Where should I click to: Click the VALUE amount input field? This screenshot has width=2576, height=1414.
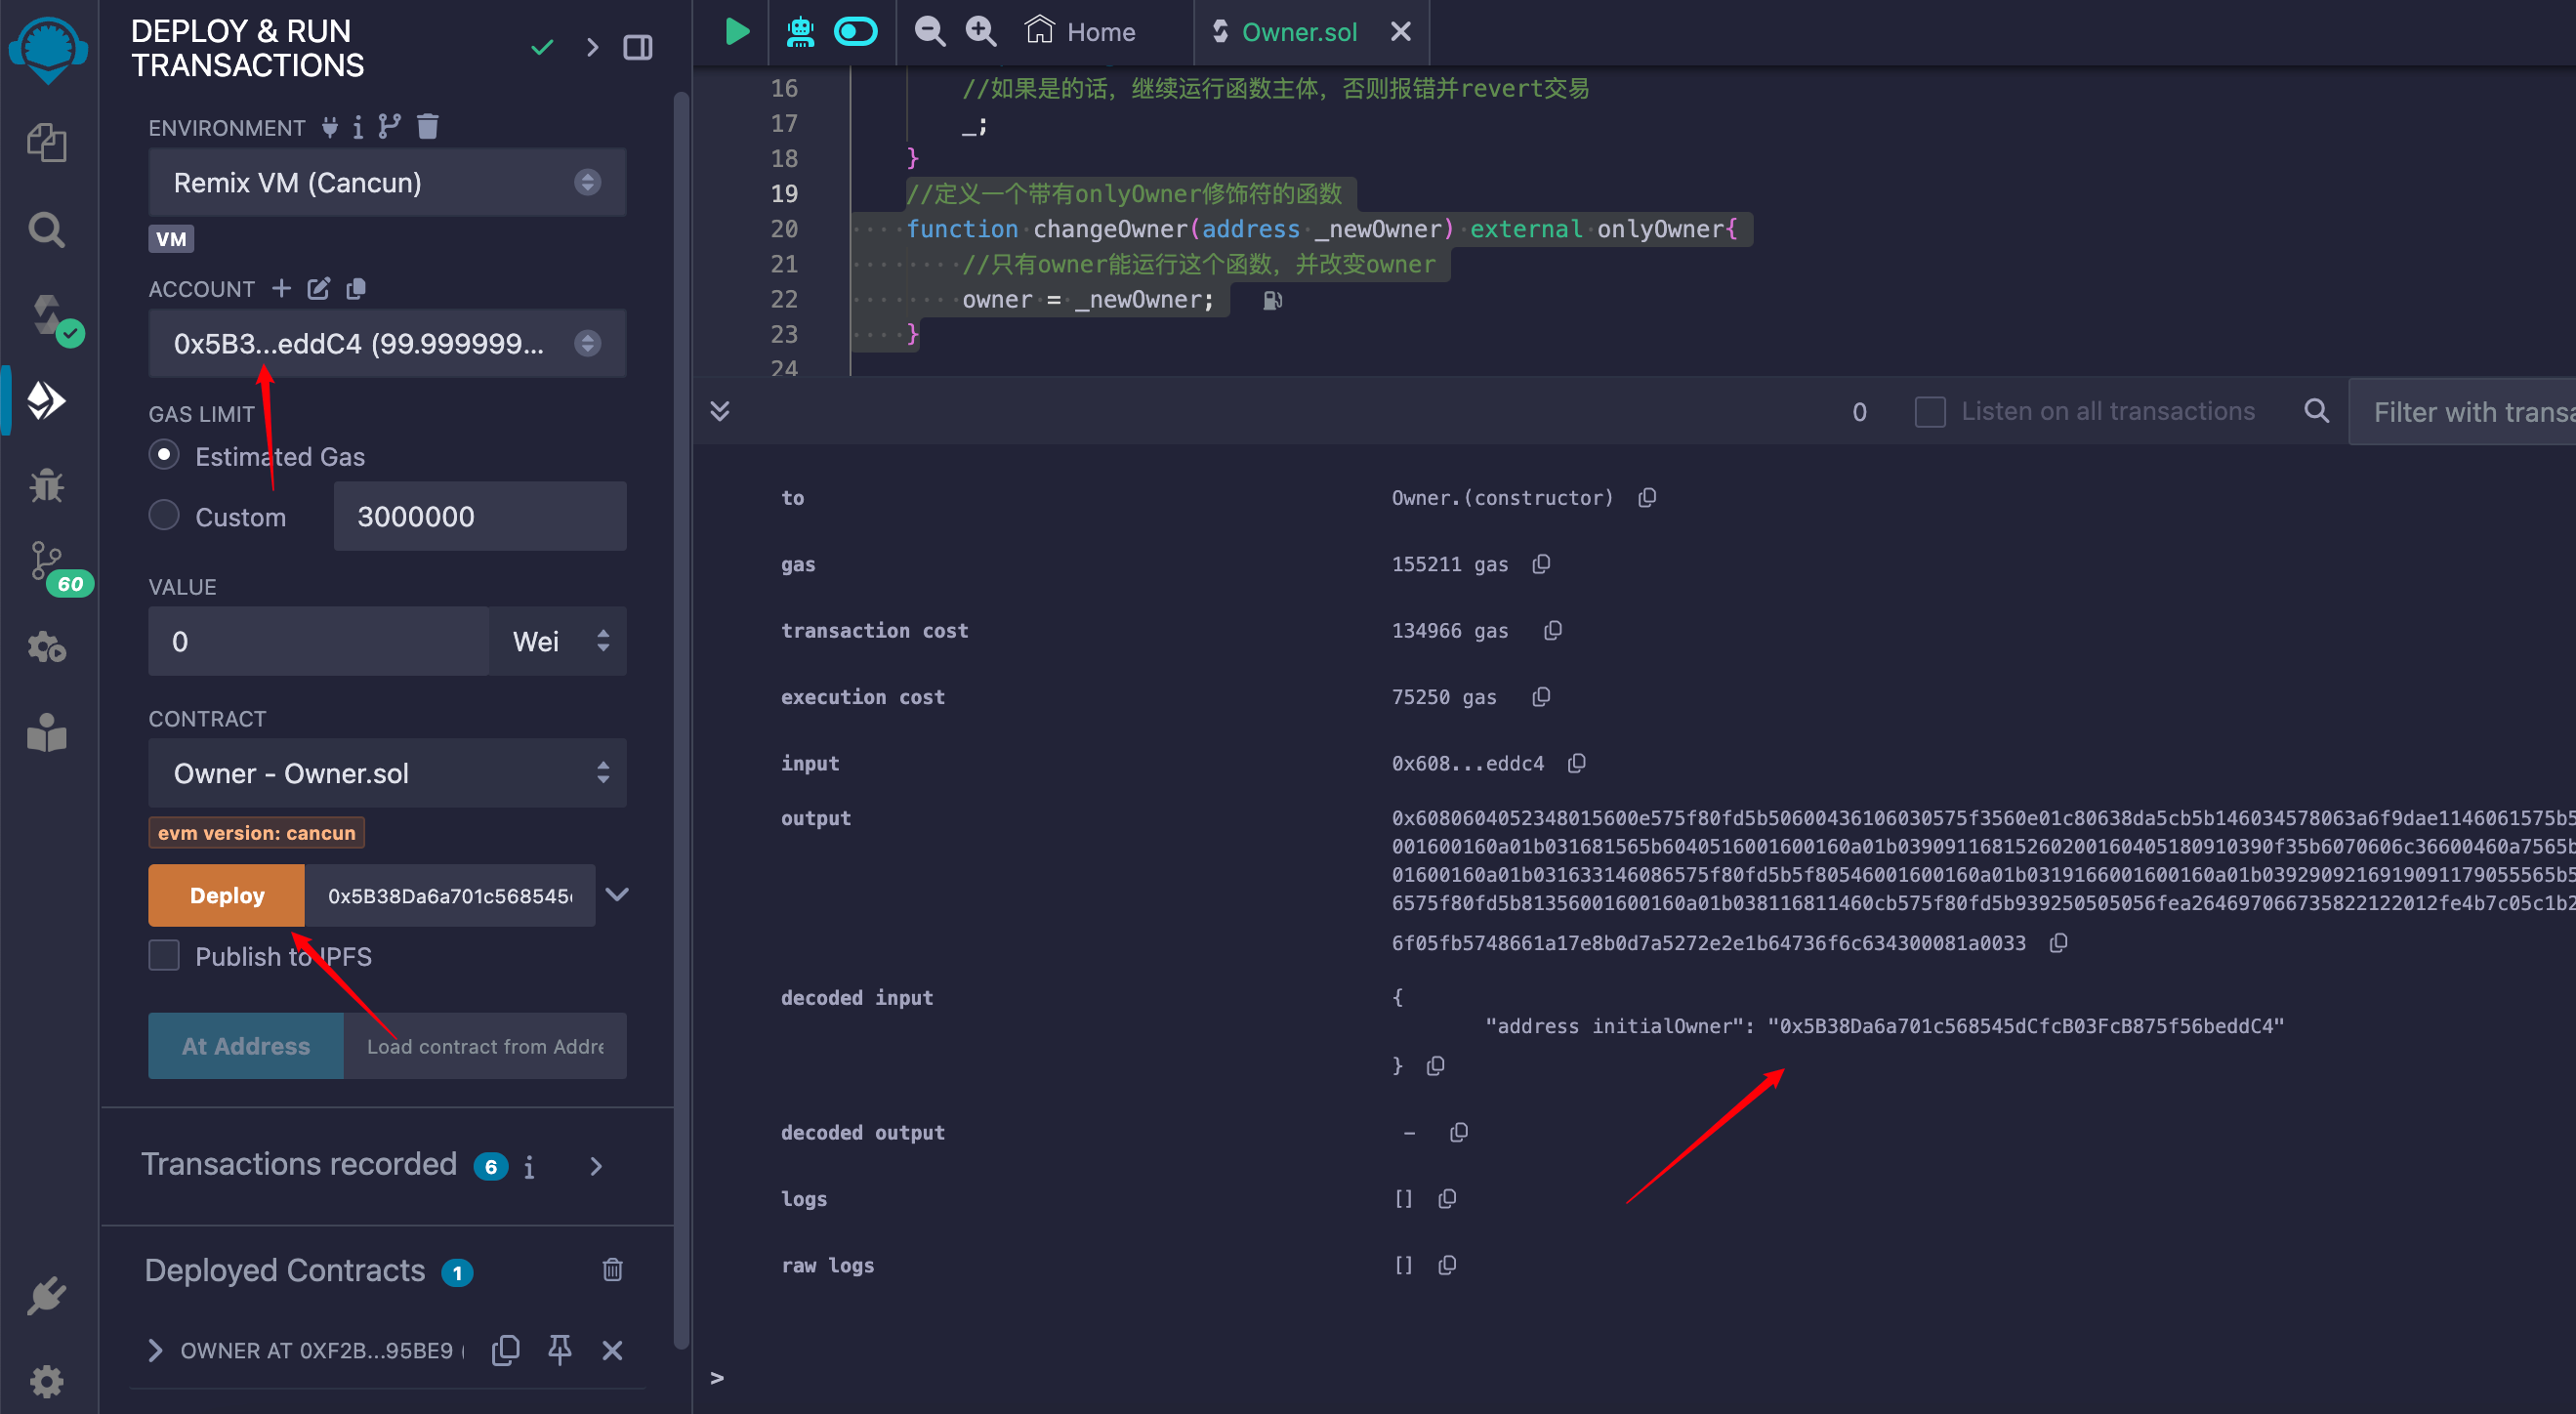pos(319,641)
